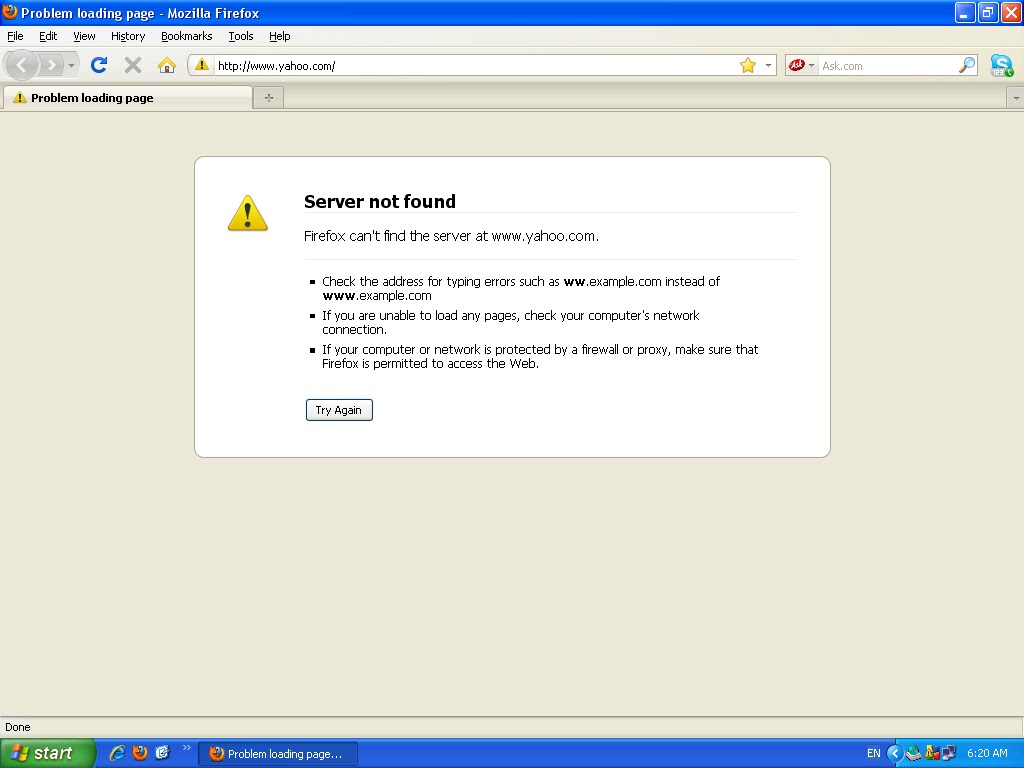Click the EN language indicator
Image resolution: width=1024 pixels, height=768 pixels.
pyautogui.click(x=874, y=753)
